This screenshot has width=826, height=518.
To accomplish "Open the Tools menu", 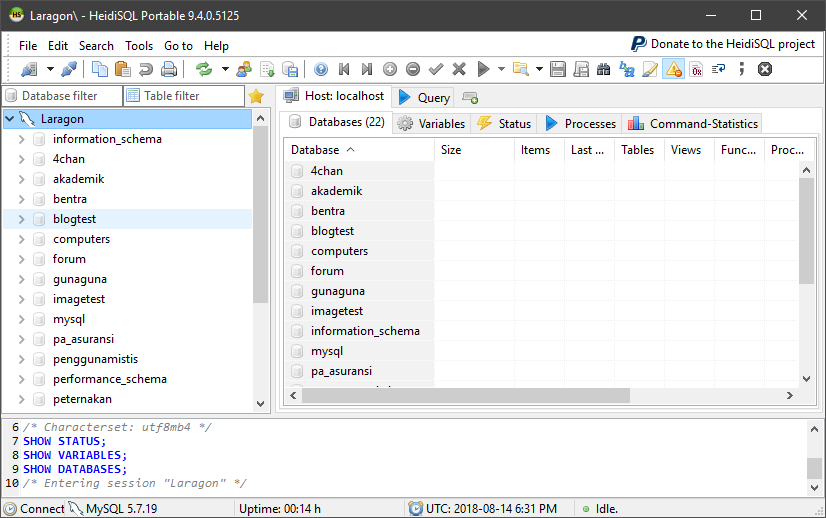I will click(139, 46).
